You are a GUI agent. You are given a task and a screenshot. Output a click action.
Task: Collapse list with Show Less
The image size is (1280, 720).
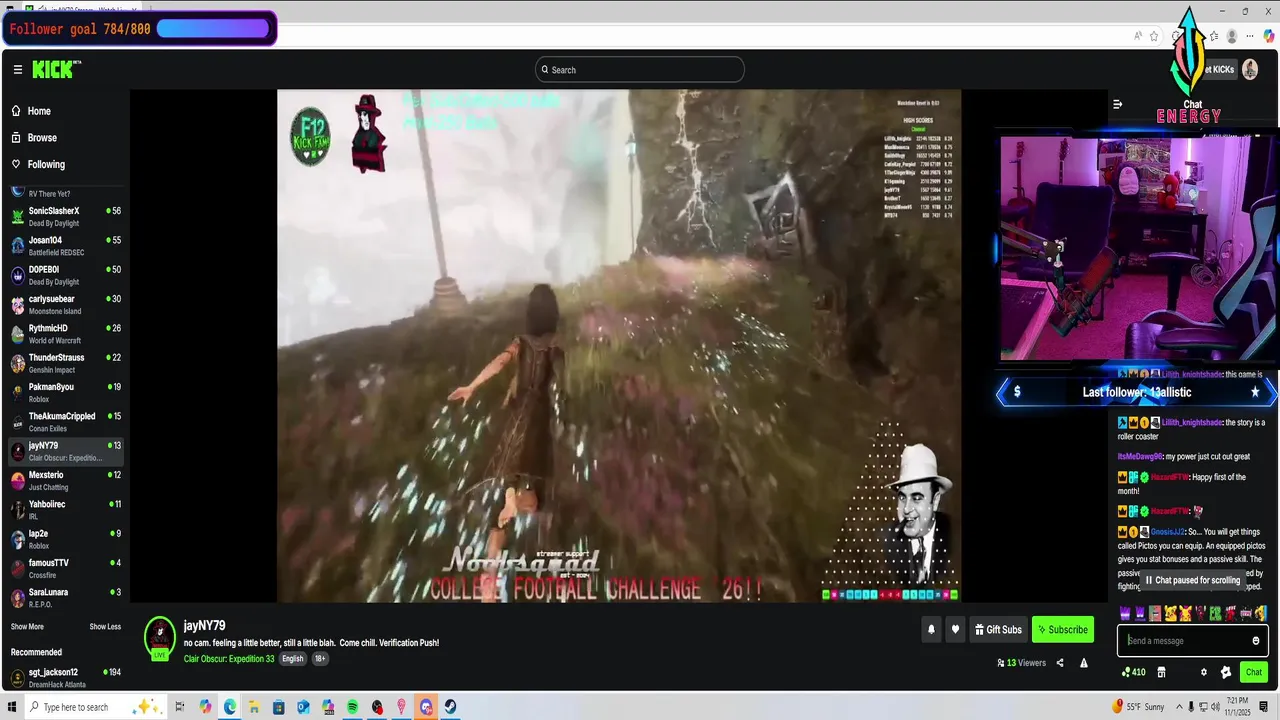pos(105,627)
